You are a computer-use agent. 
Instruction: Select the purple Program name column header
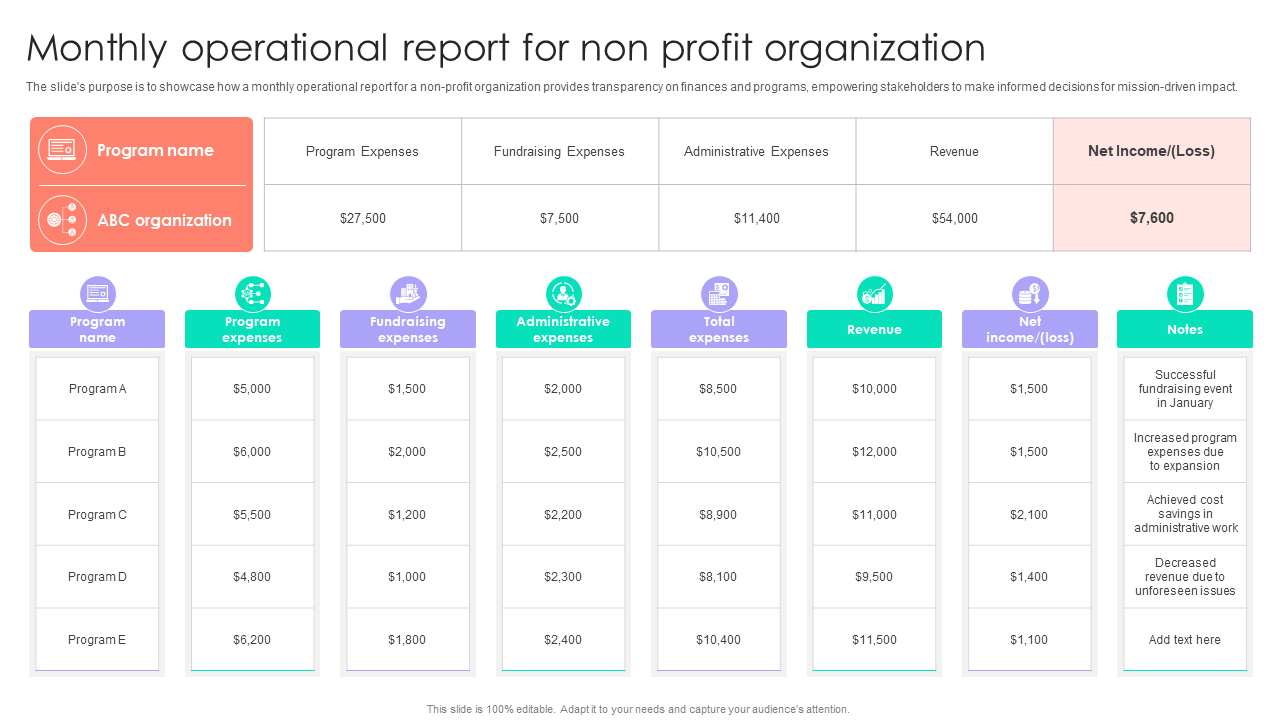tap(97, 329)
